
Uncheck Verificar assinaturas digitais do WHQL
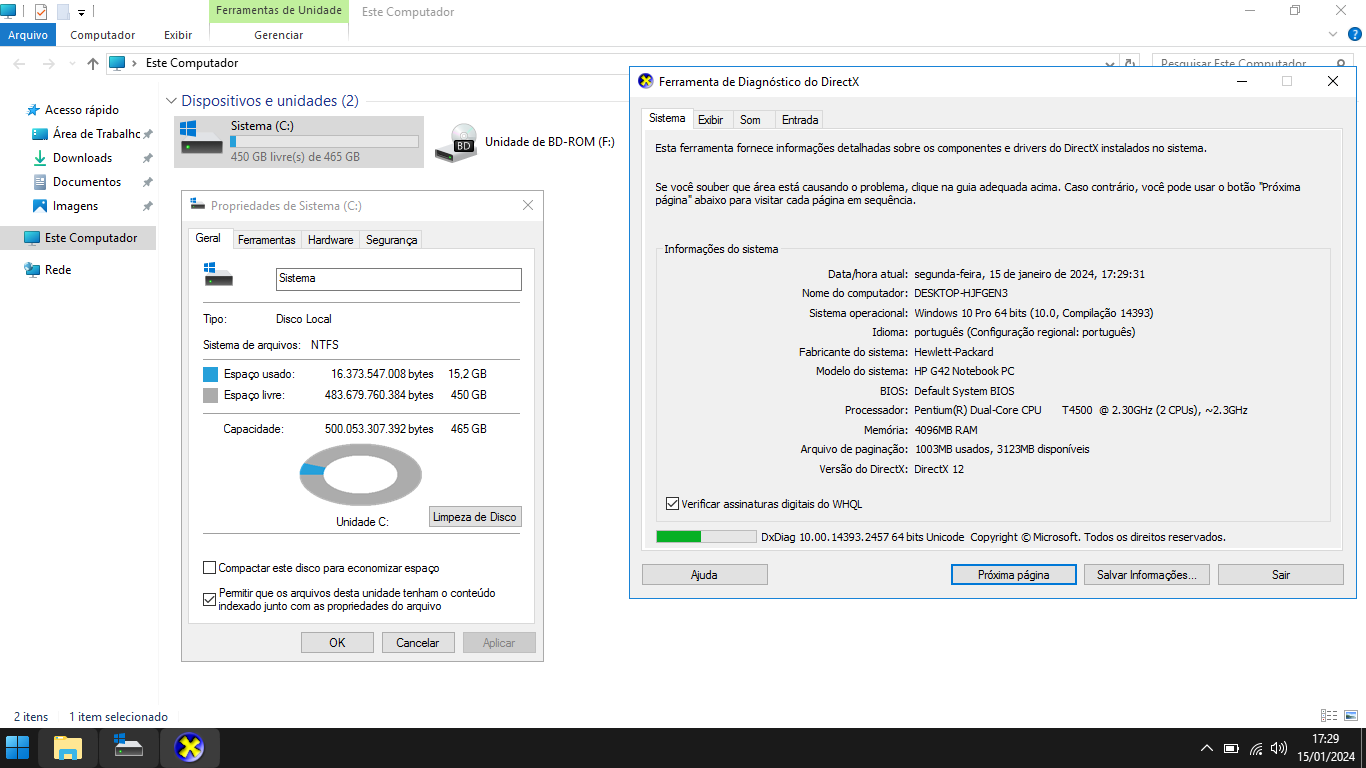pos(672,504)
